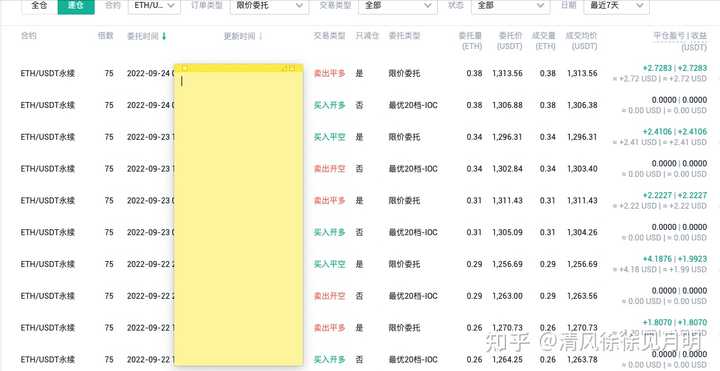Click the first 卖出开空 trade type label
Viewport: 720px width, 371px height.
[x=329, y=169]
